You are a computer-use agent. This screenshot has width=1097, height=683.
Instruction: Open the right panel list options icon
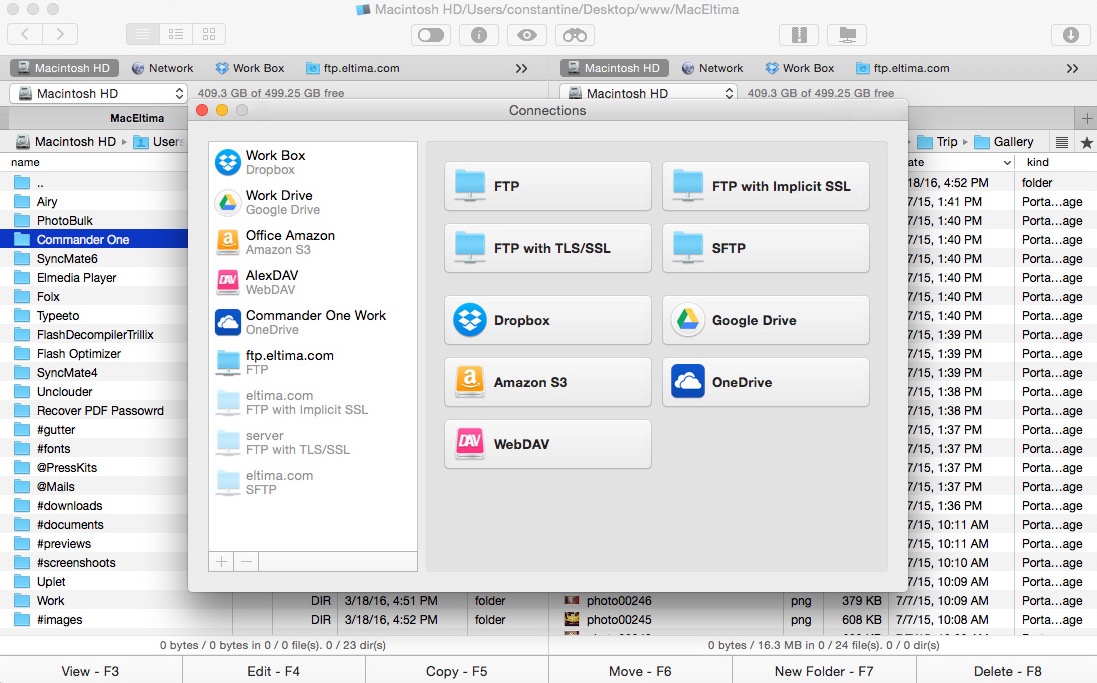[1062, 142]
